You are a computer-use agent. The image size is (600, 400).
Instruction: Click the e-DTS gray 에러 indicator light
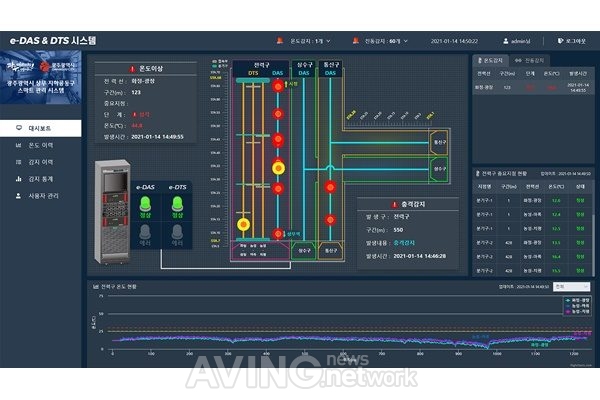[177, 232]
